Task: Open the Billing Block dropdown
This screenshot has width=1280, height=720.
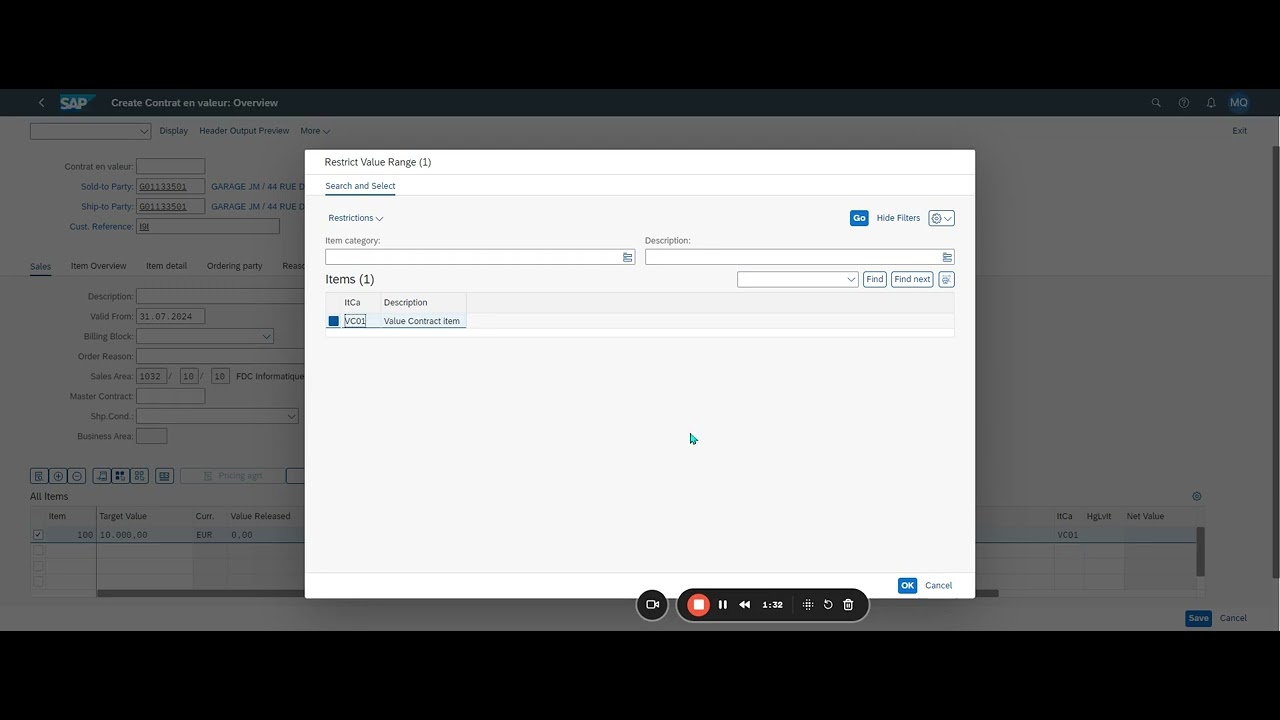Action: pyautogui.click(x=266, y=336)
